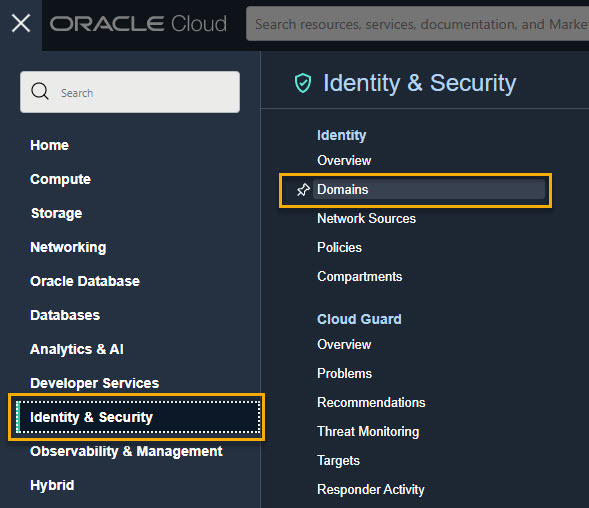Open the Developer Services category

click(x=95, y=383)
